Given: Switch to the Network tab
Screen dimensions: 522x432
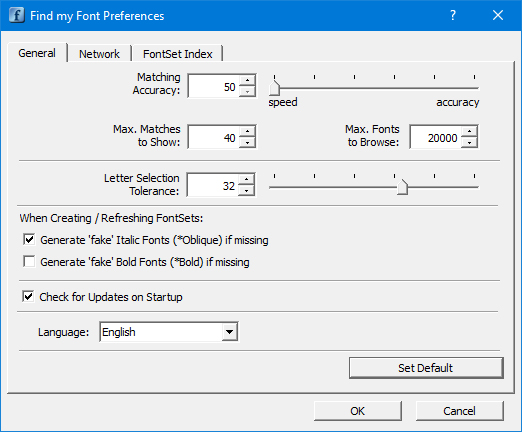Looking at the screenshot, I should click(x=99, y=54).
